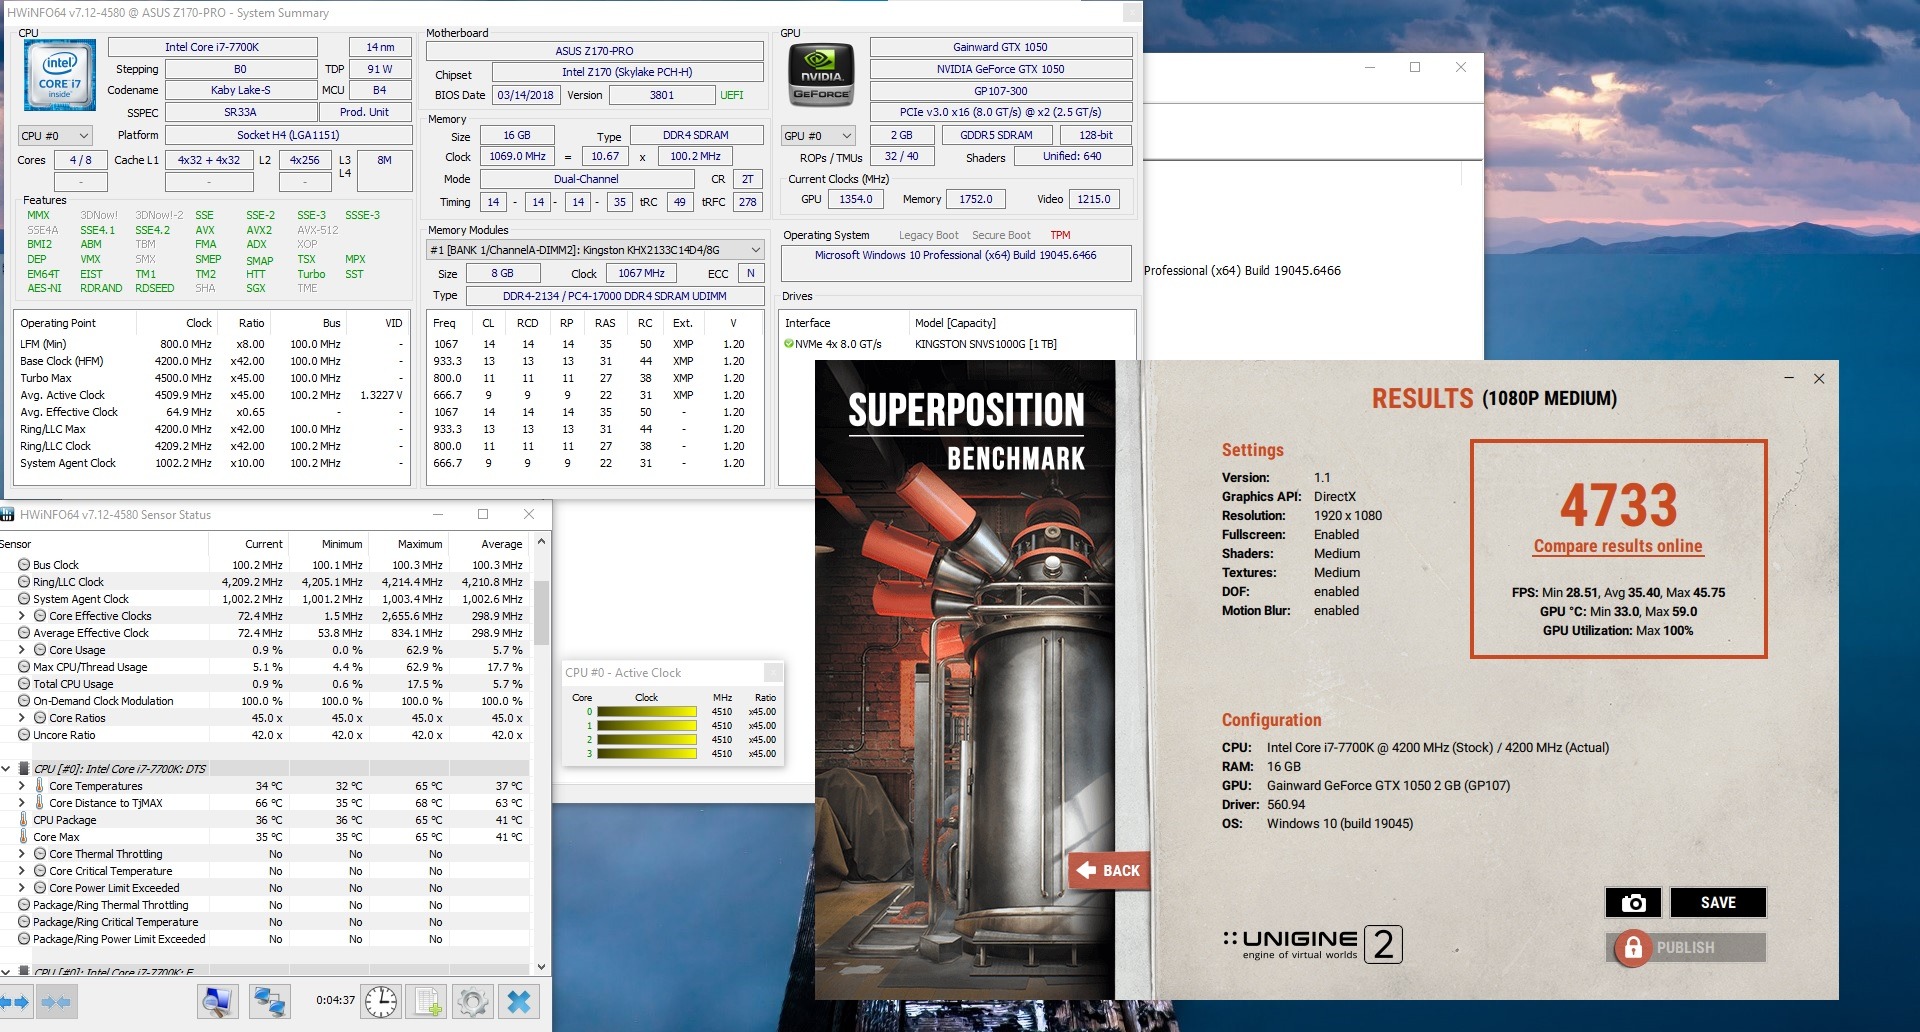Click the Current column header in Sensor Status

pyautogui.click(x=248, y=544)
